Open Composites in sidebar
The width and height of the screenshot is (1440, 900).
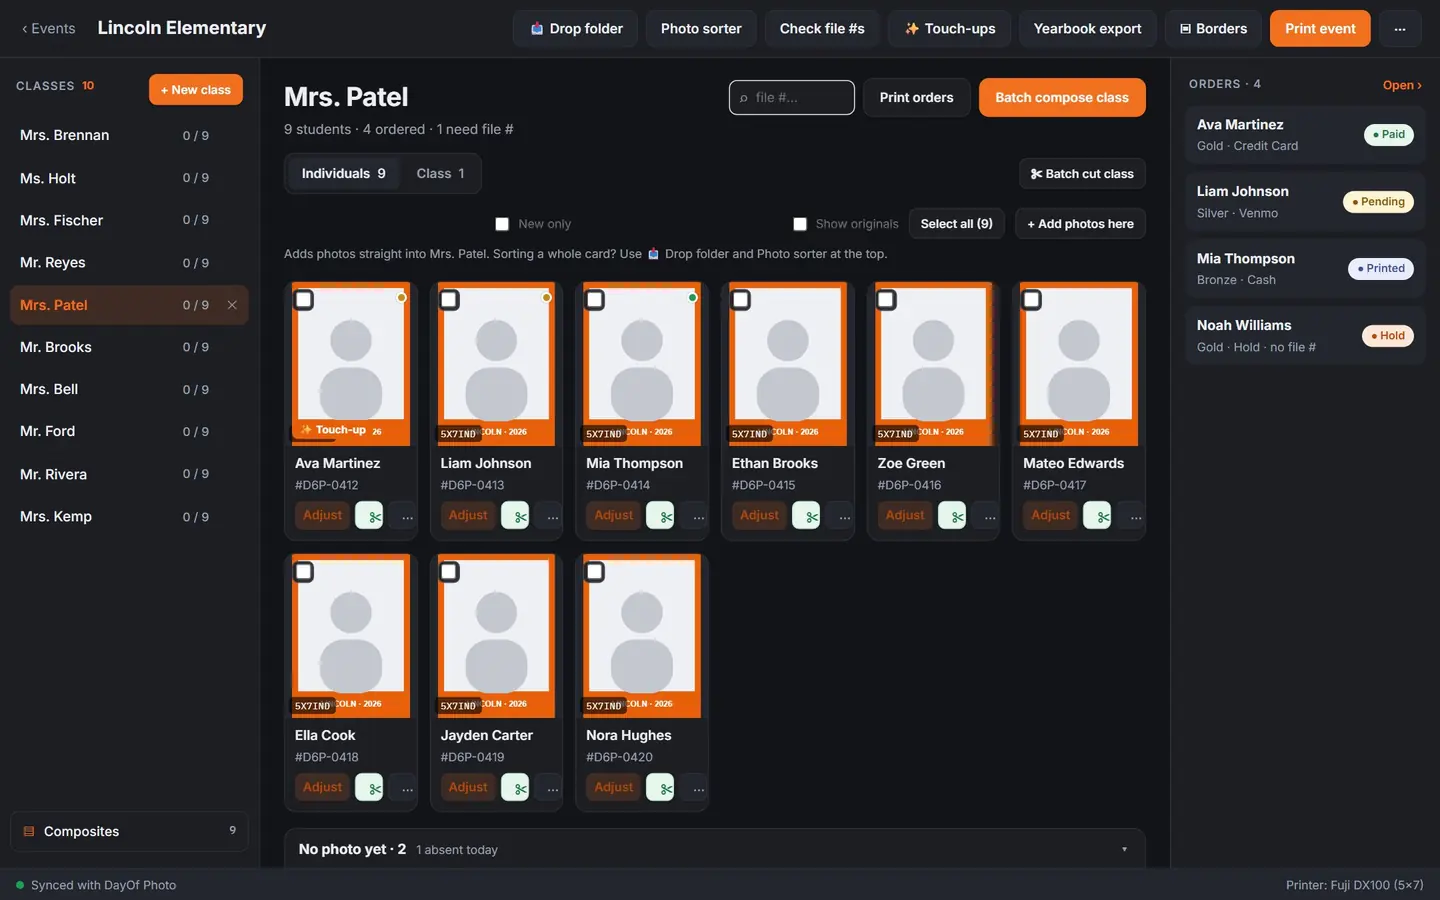point(129,831)
